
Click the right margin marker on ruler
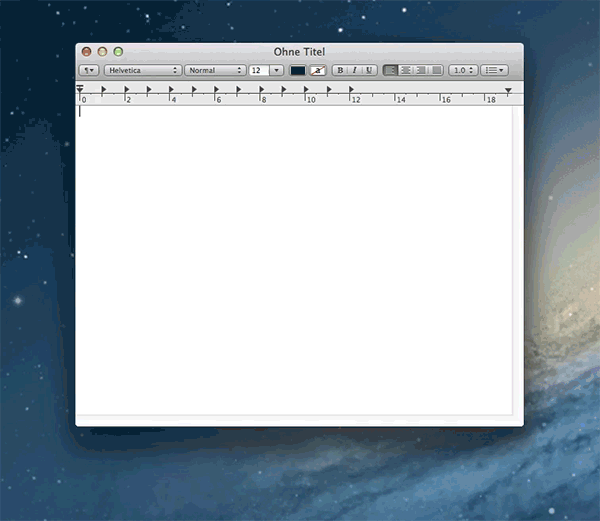[x=508, y=91]
